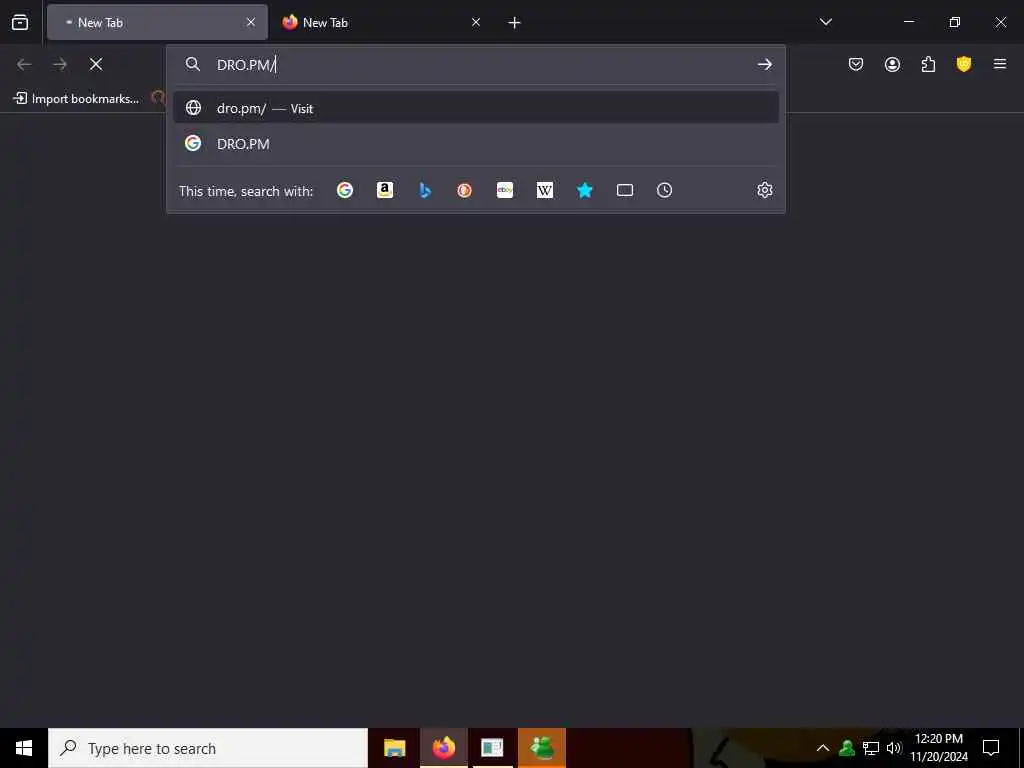Image resolution: width=1024 pixels, height=768 pixels.
Task: Click the Firefox taskbar icon
Action: [444, 748]
